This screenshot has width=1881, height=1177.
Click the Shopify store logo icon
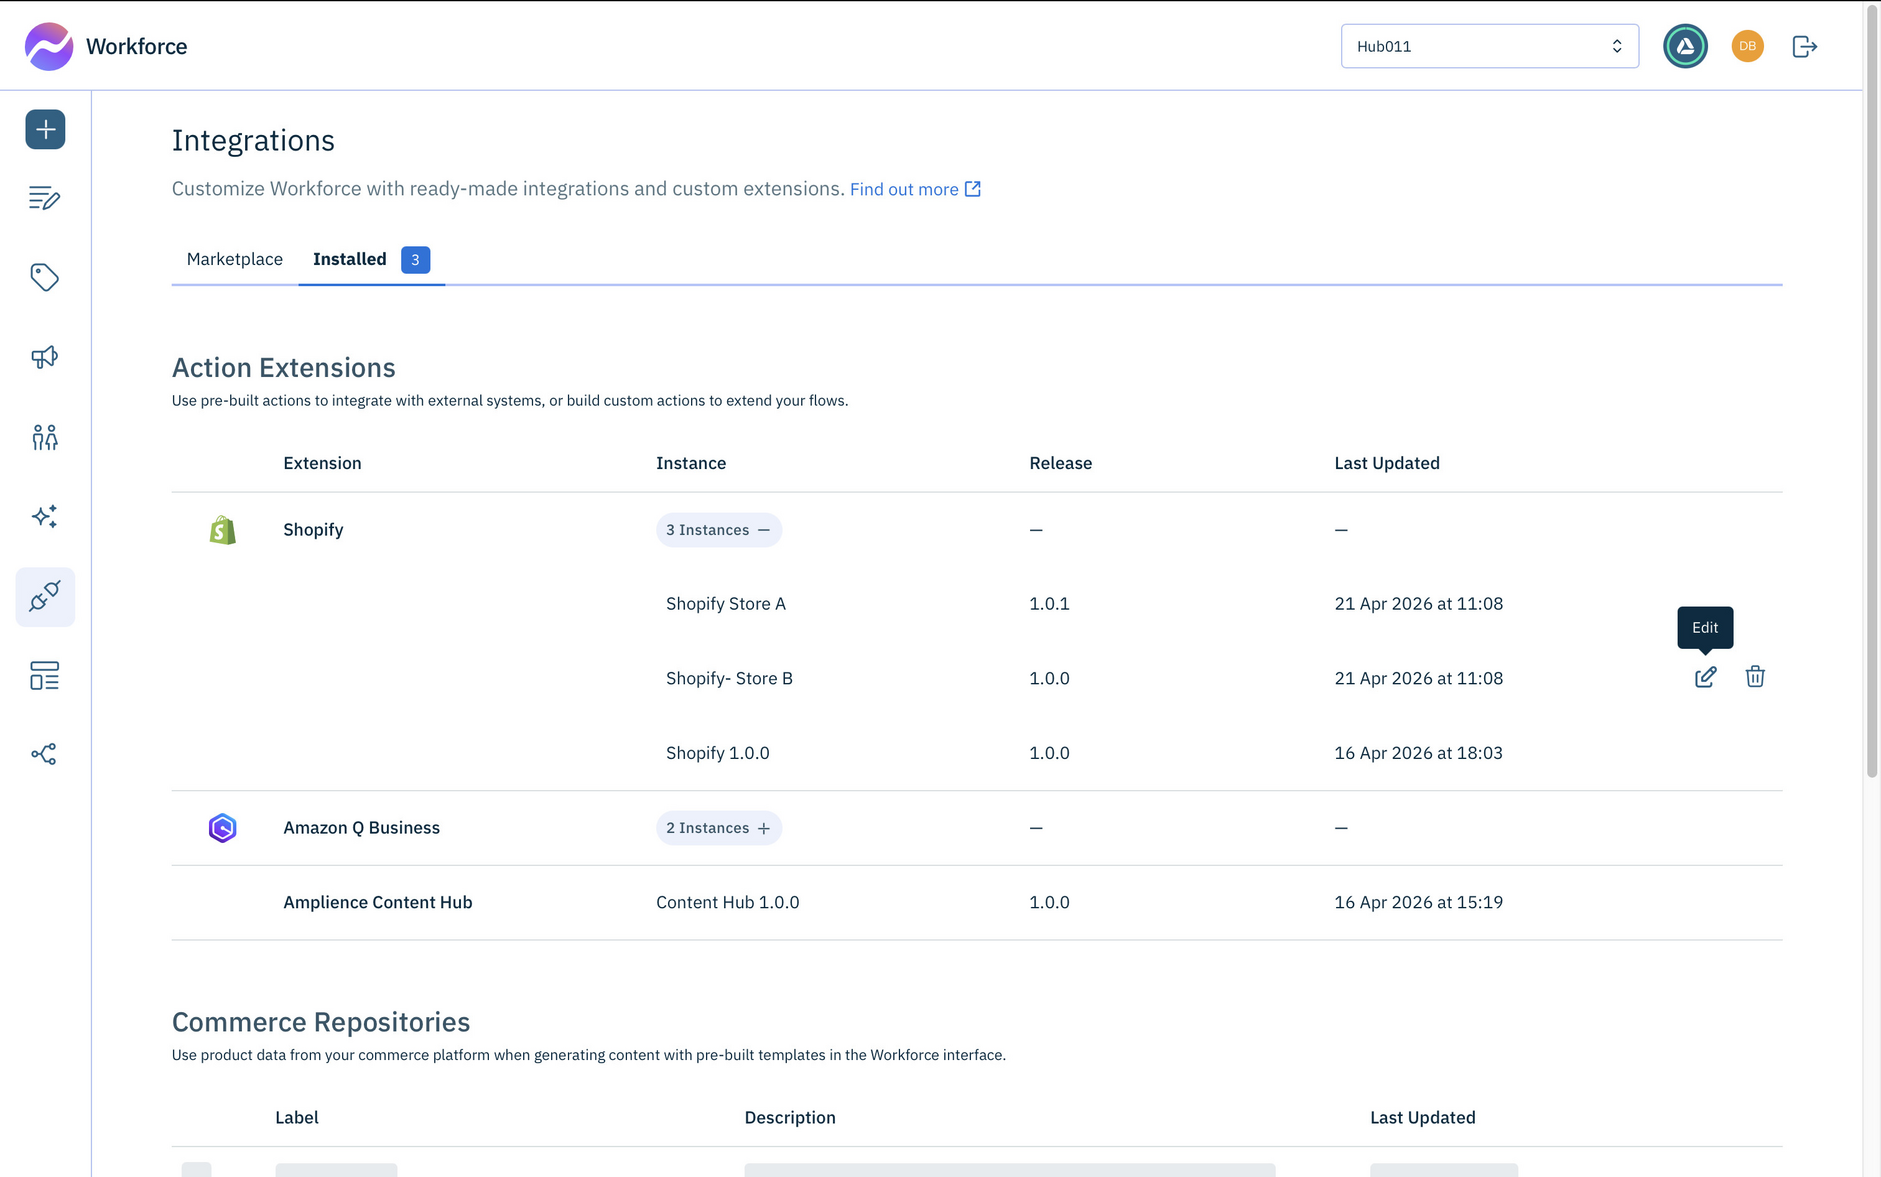[x=222, y=529]
